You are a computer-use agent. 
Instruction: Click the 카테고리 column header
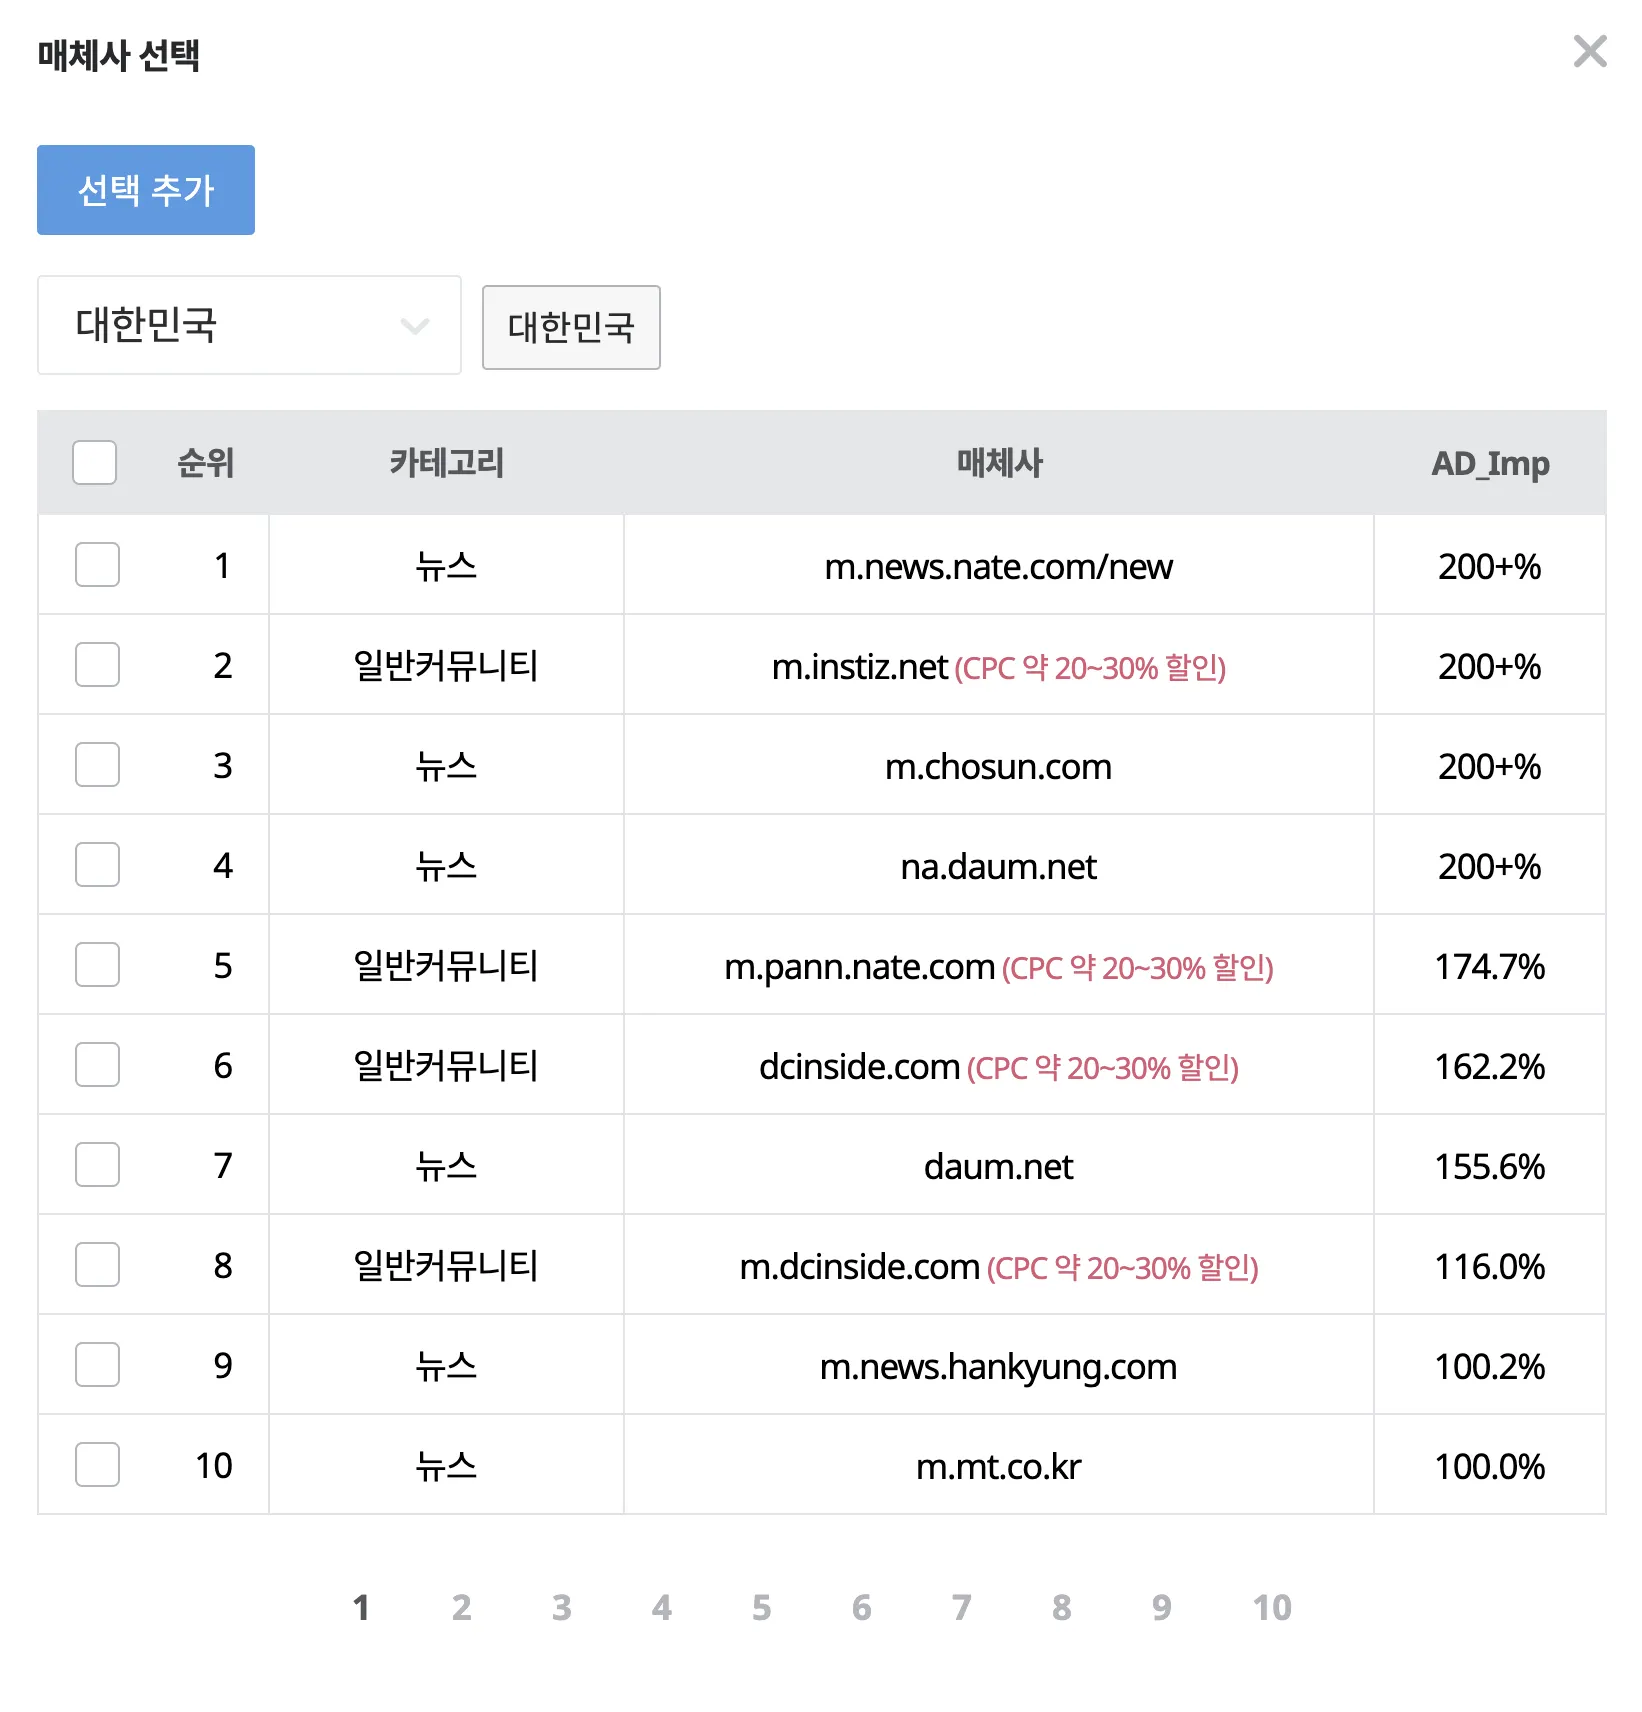(x=446, y=463)
